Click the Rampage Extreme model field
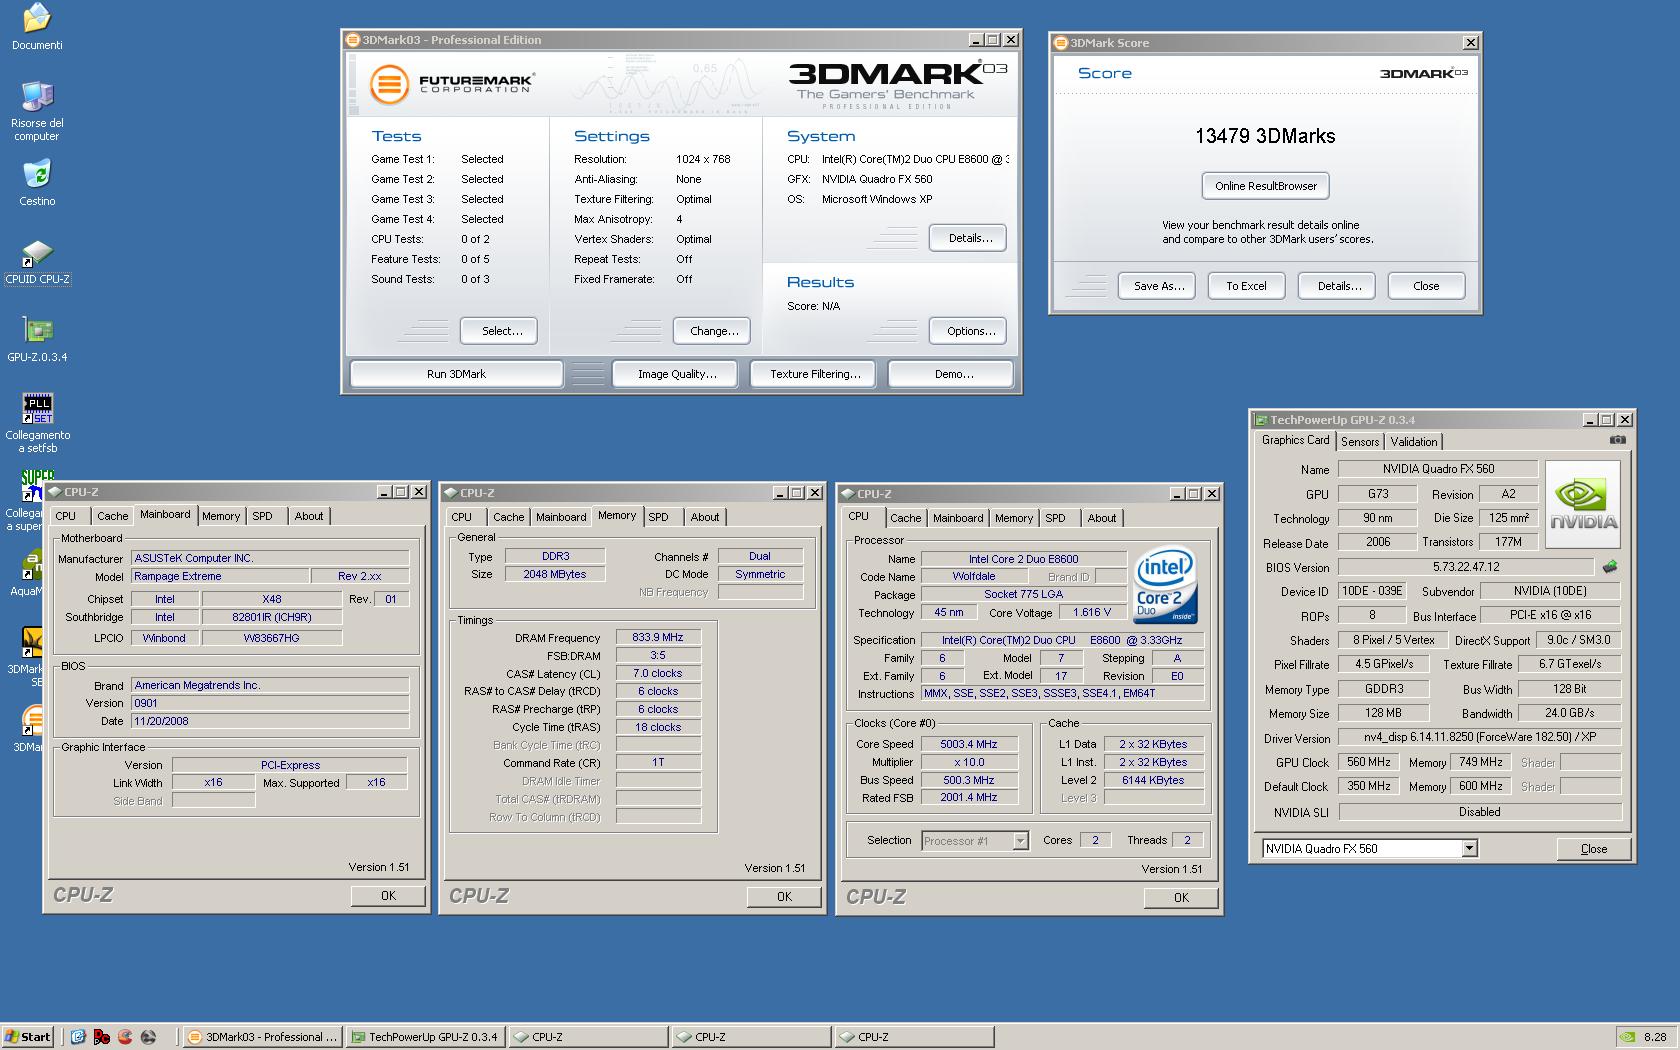 coord(220,576)
